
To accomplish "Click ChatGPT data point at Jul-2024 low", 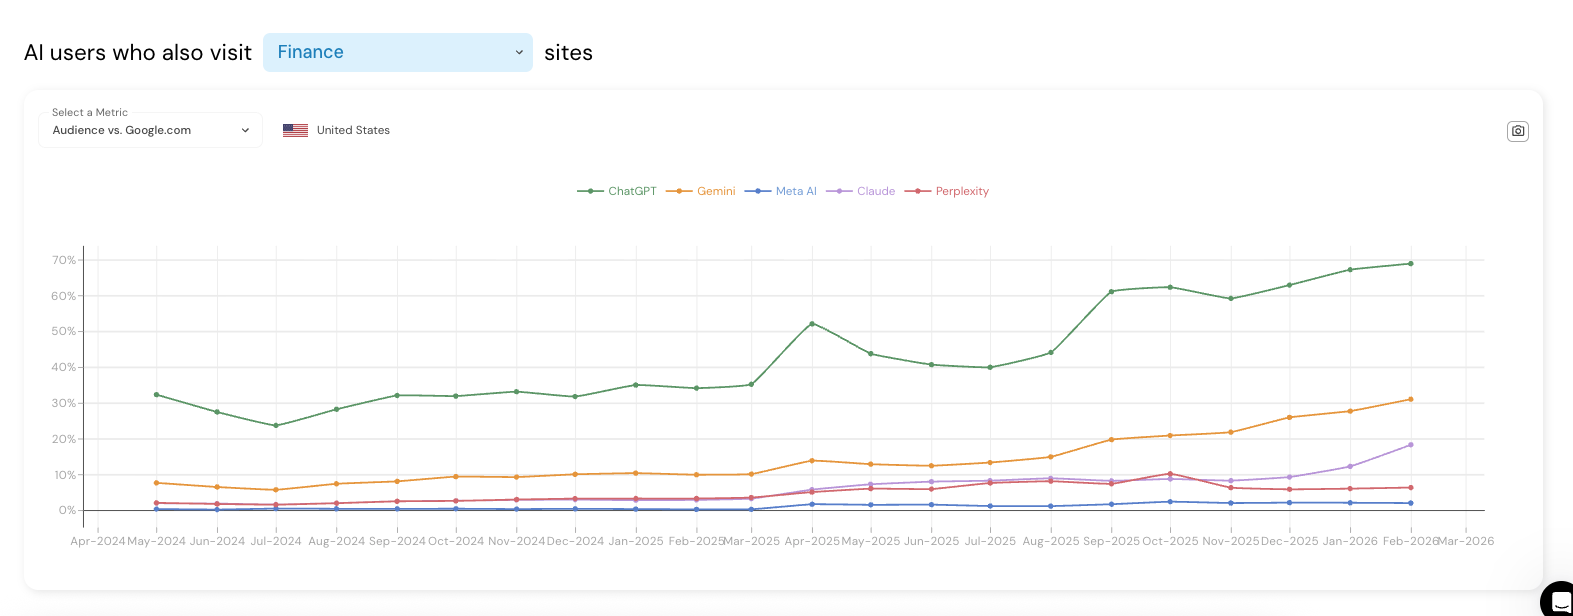I will point(276,426).
